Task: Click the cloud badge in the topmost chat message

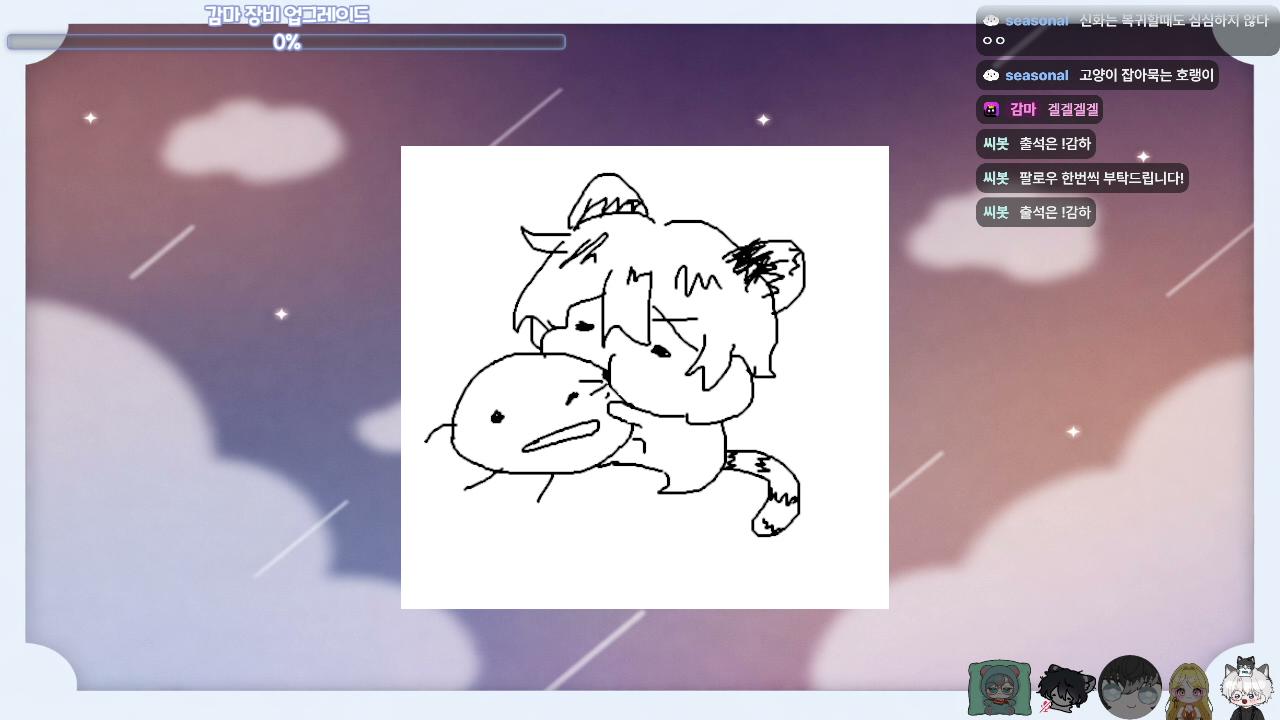Action: tap(991, 20)
